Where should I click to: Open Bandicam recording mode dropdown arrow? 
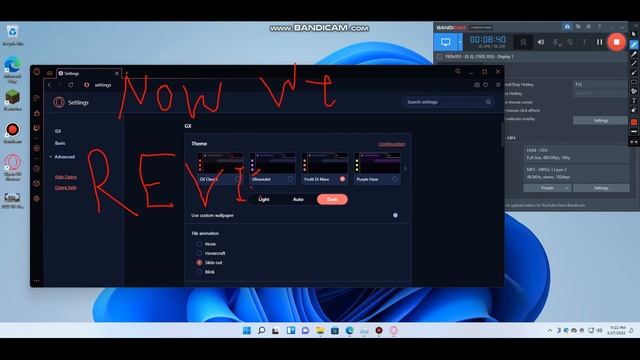(460, 42)
